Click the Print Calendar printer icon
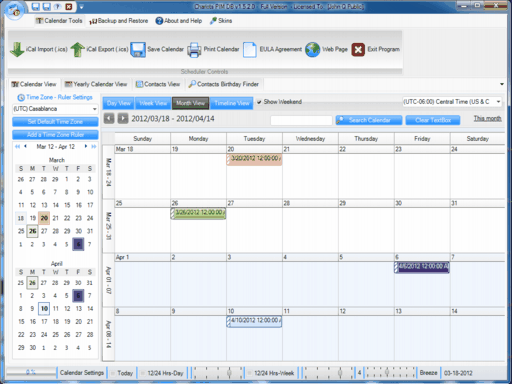 click(194, 50)
